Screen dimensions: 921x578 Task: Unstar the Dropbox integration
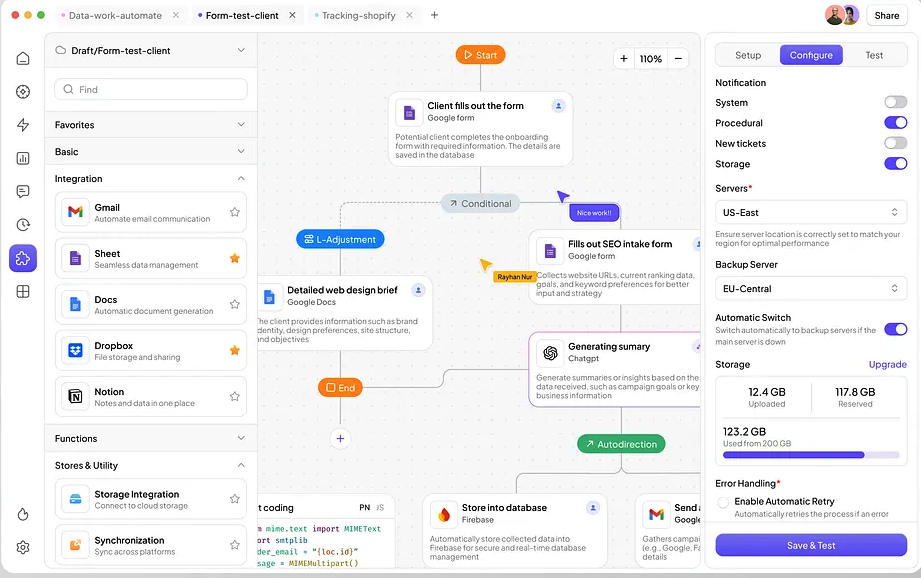coord(235,350)
